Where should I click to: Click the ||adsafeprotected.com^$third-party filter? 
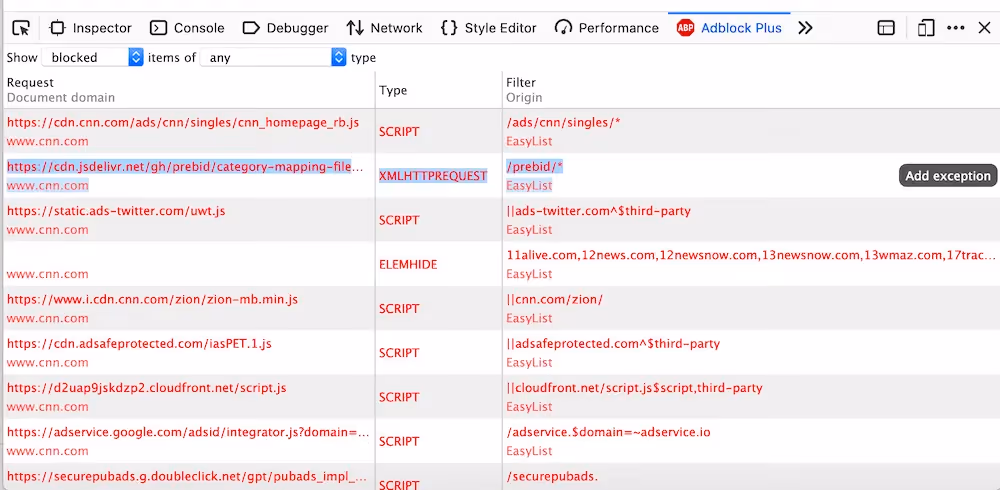[613, 344]
